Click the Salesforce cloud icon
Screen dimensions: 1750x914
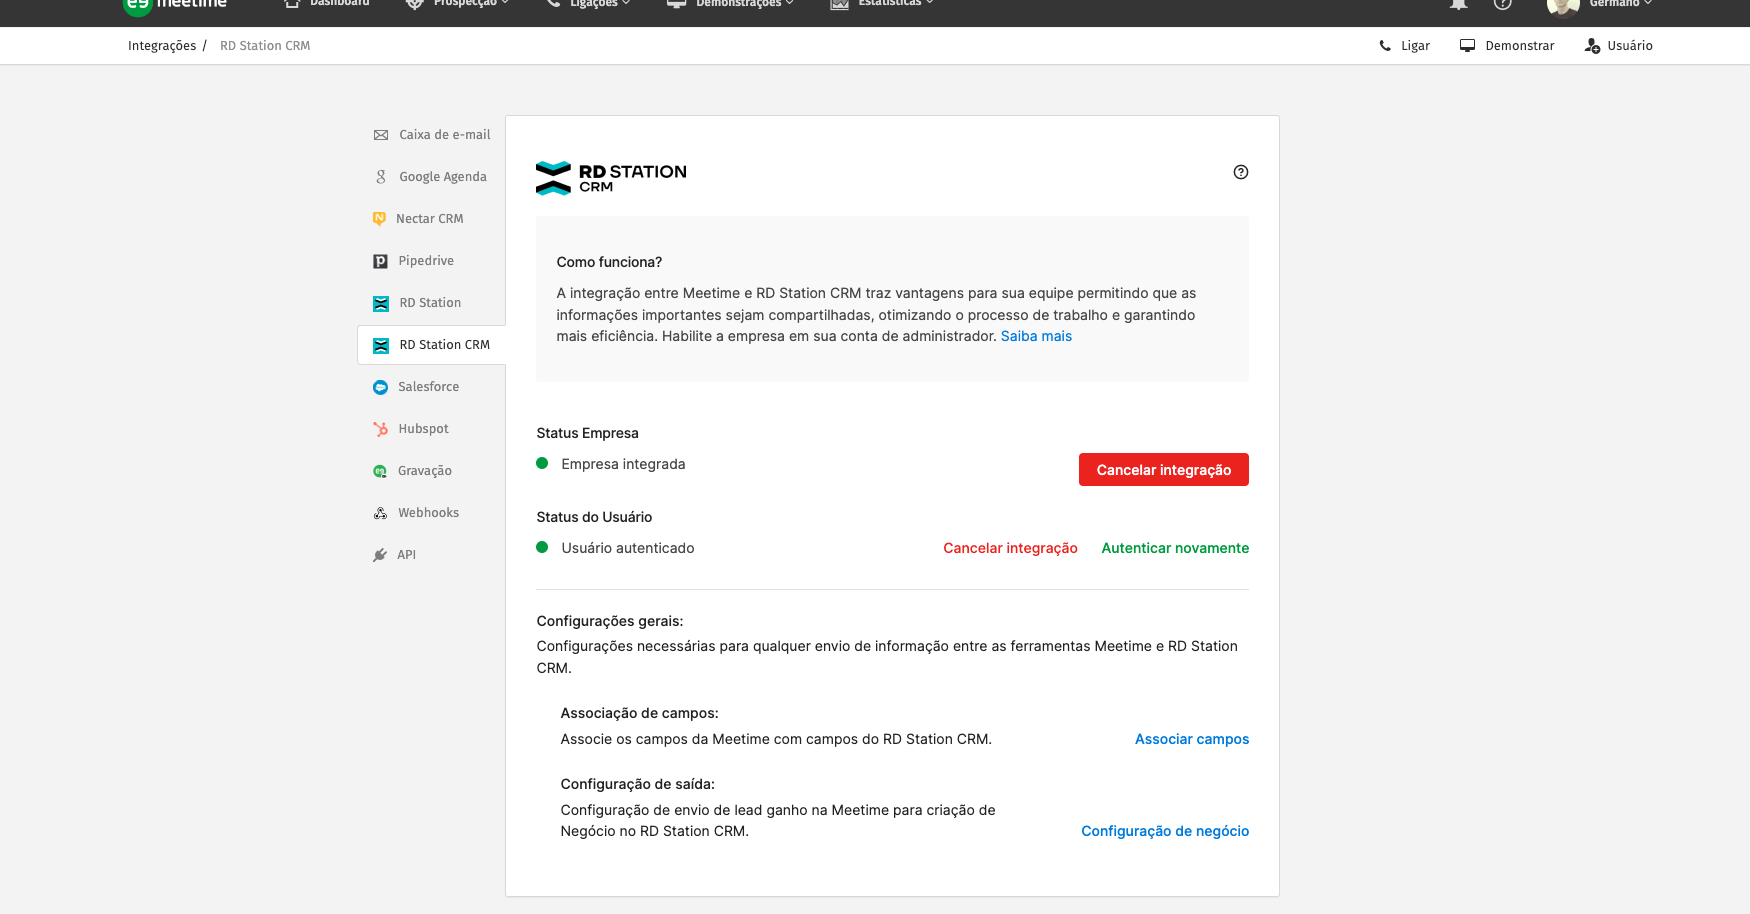[380, 387]
